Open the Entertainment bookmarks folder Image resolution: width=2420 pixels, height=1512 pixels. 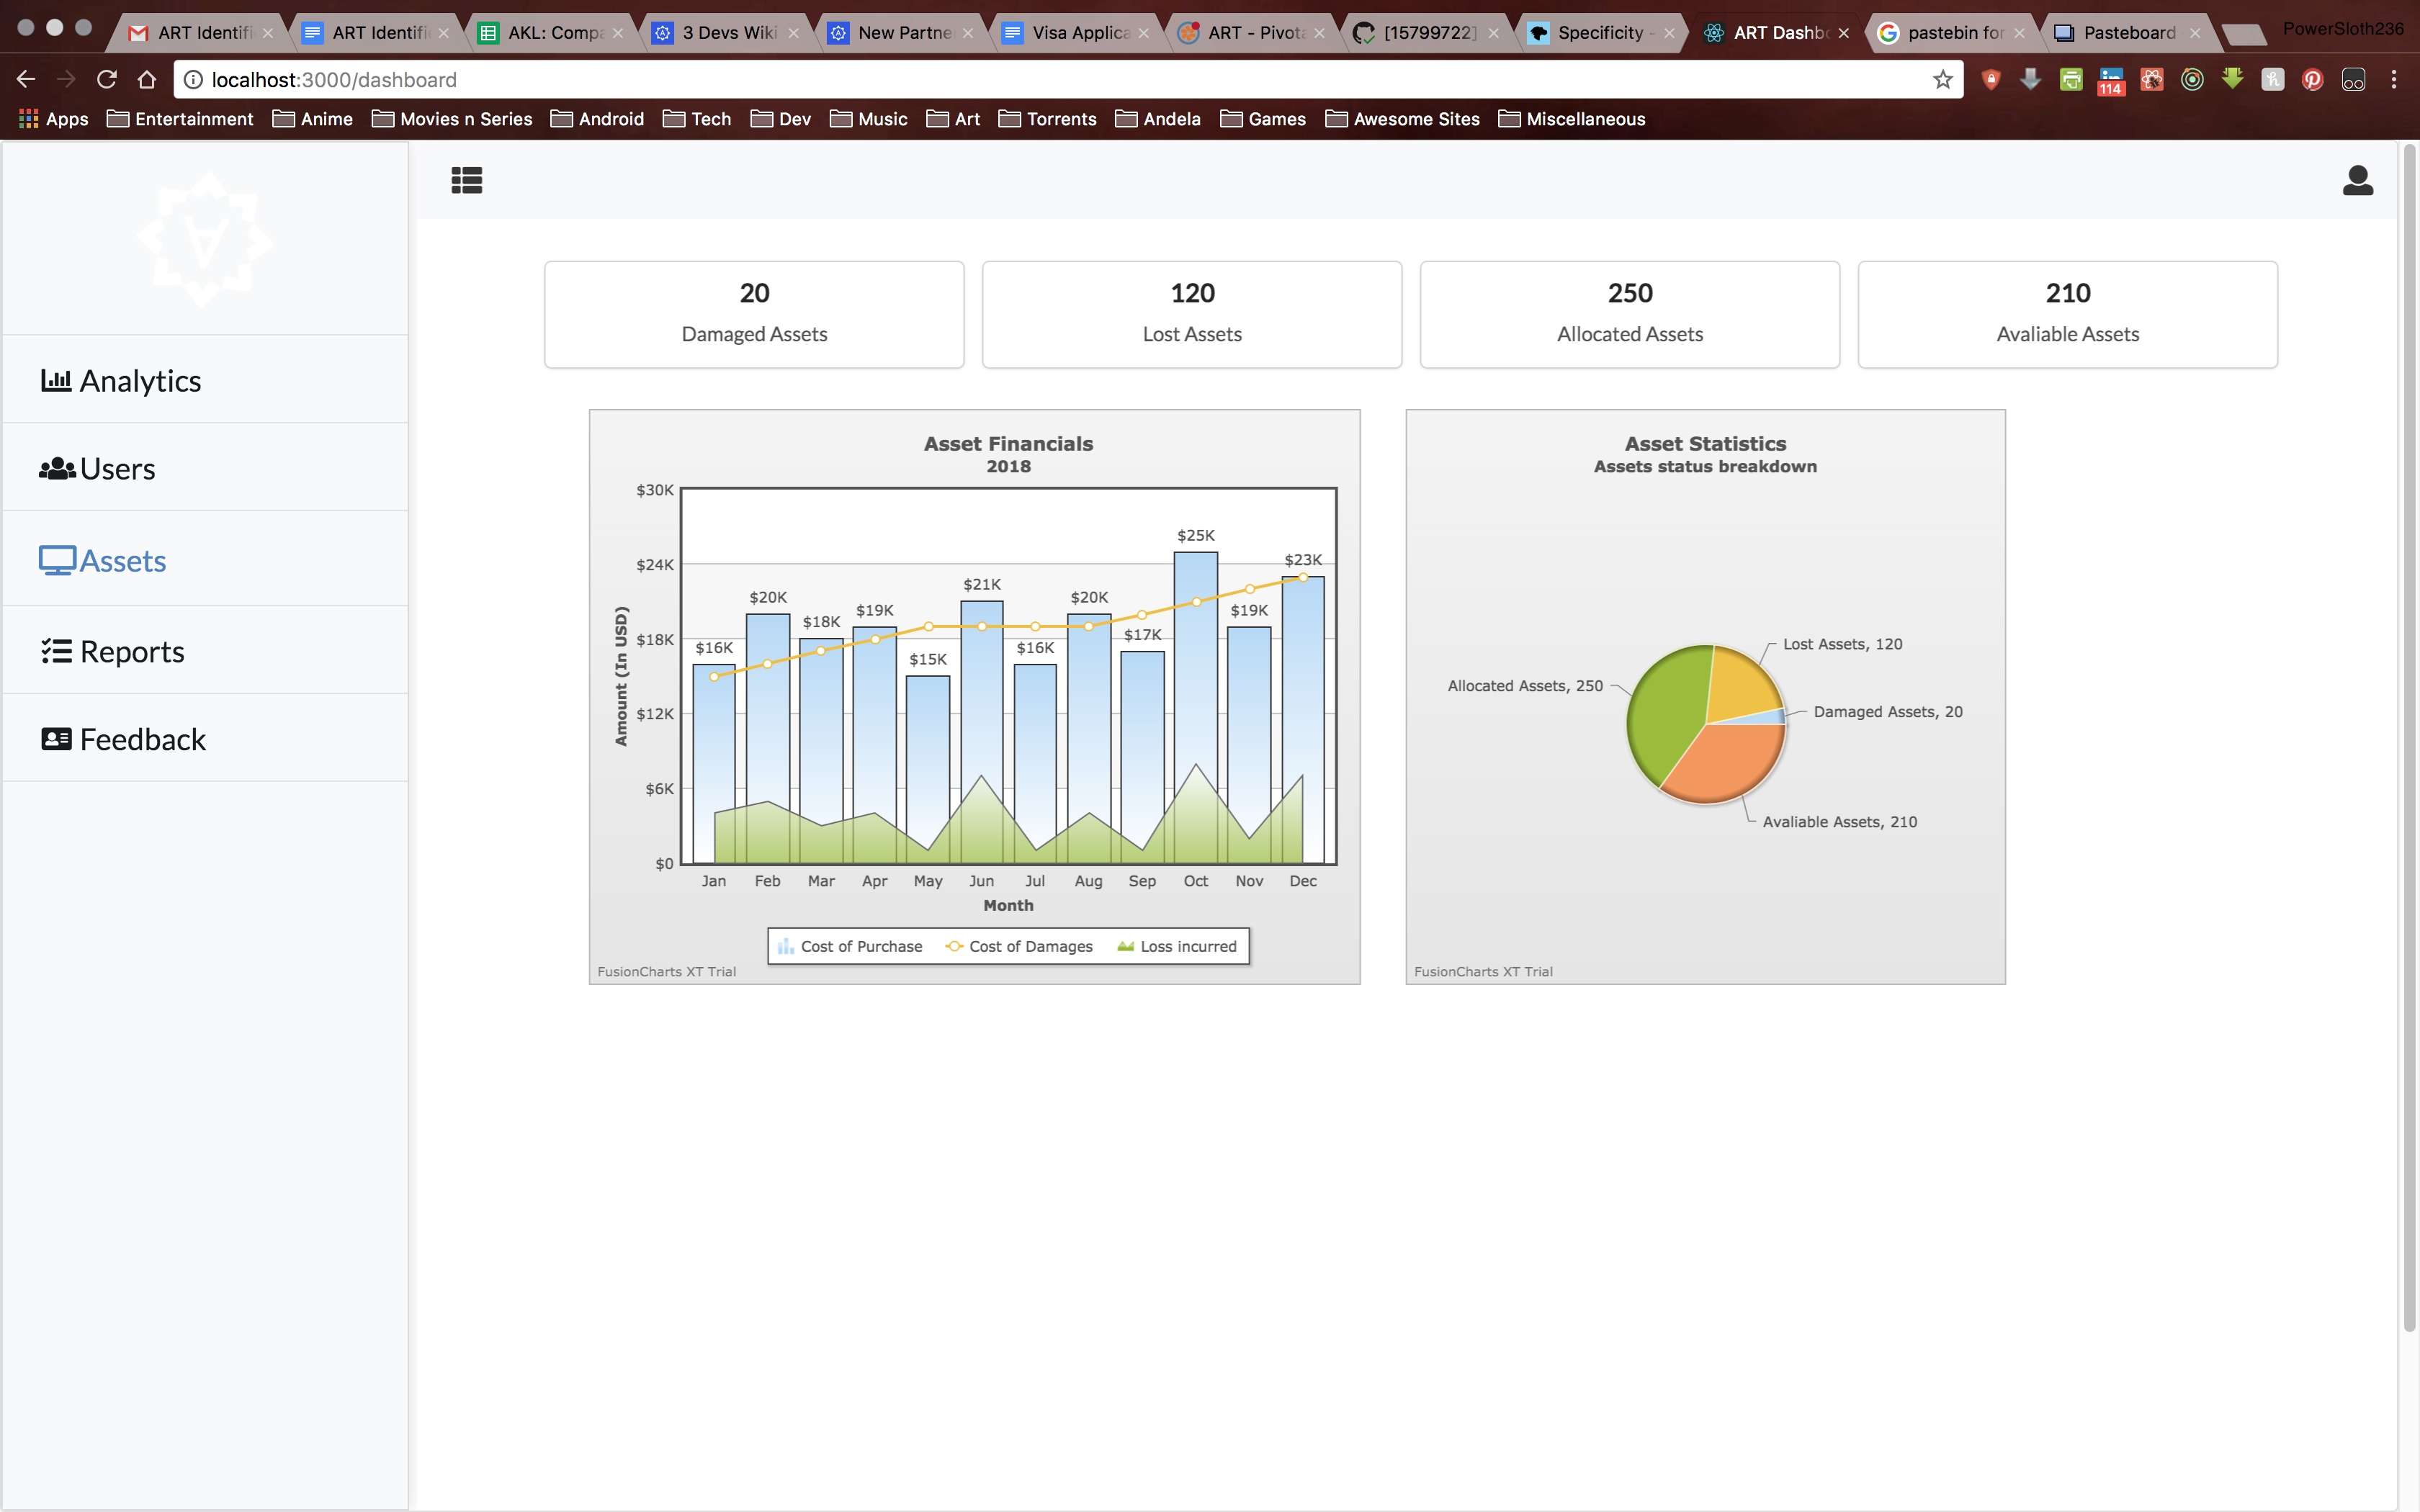pos(180,119)
